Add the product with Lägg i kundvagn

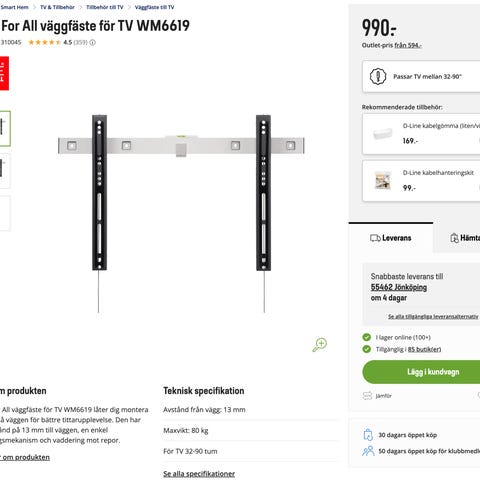coord(421,372)
